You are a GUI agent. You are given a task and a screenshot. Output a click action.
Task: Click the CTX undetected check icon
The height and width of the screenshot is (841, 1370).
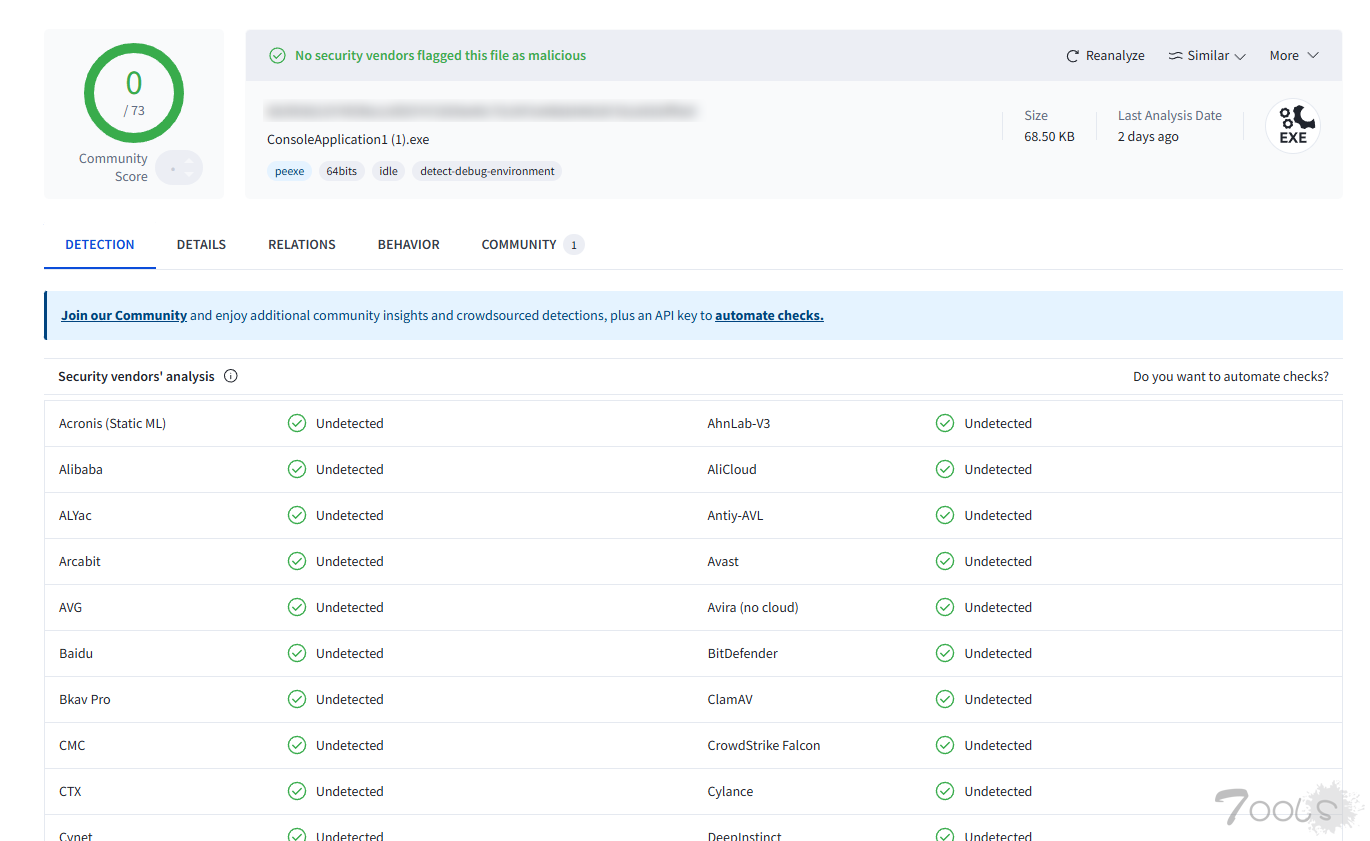tap(297, 791)
